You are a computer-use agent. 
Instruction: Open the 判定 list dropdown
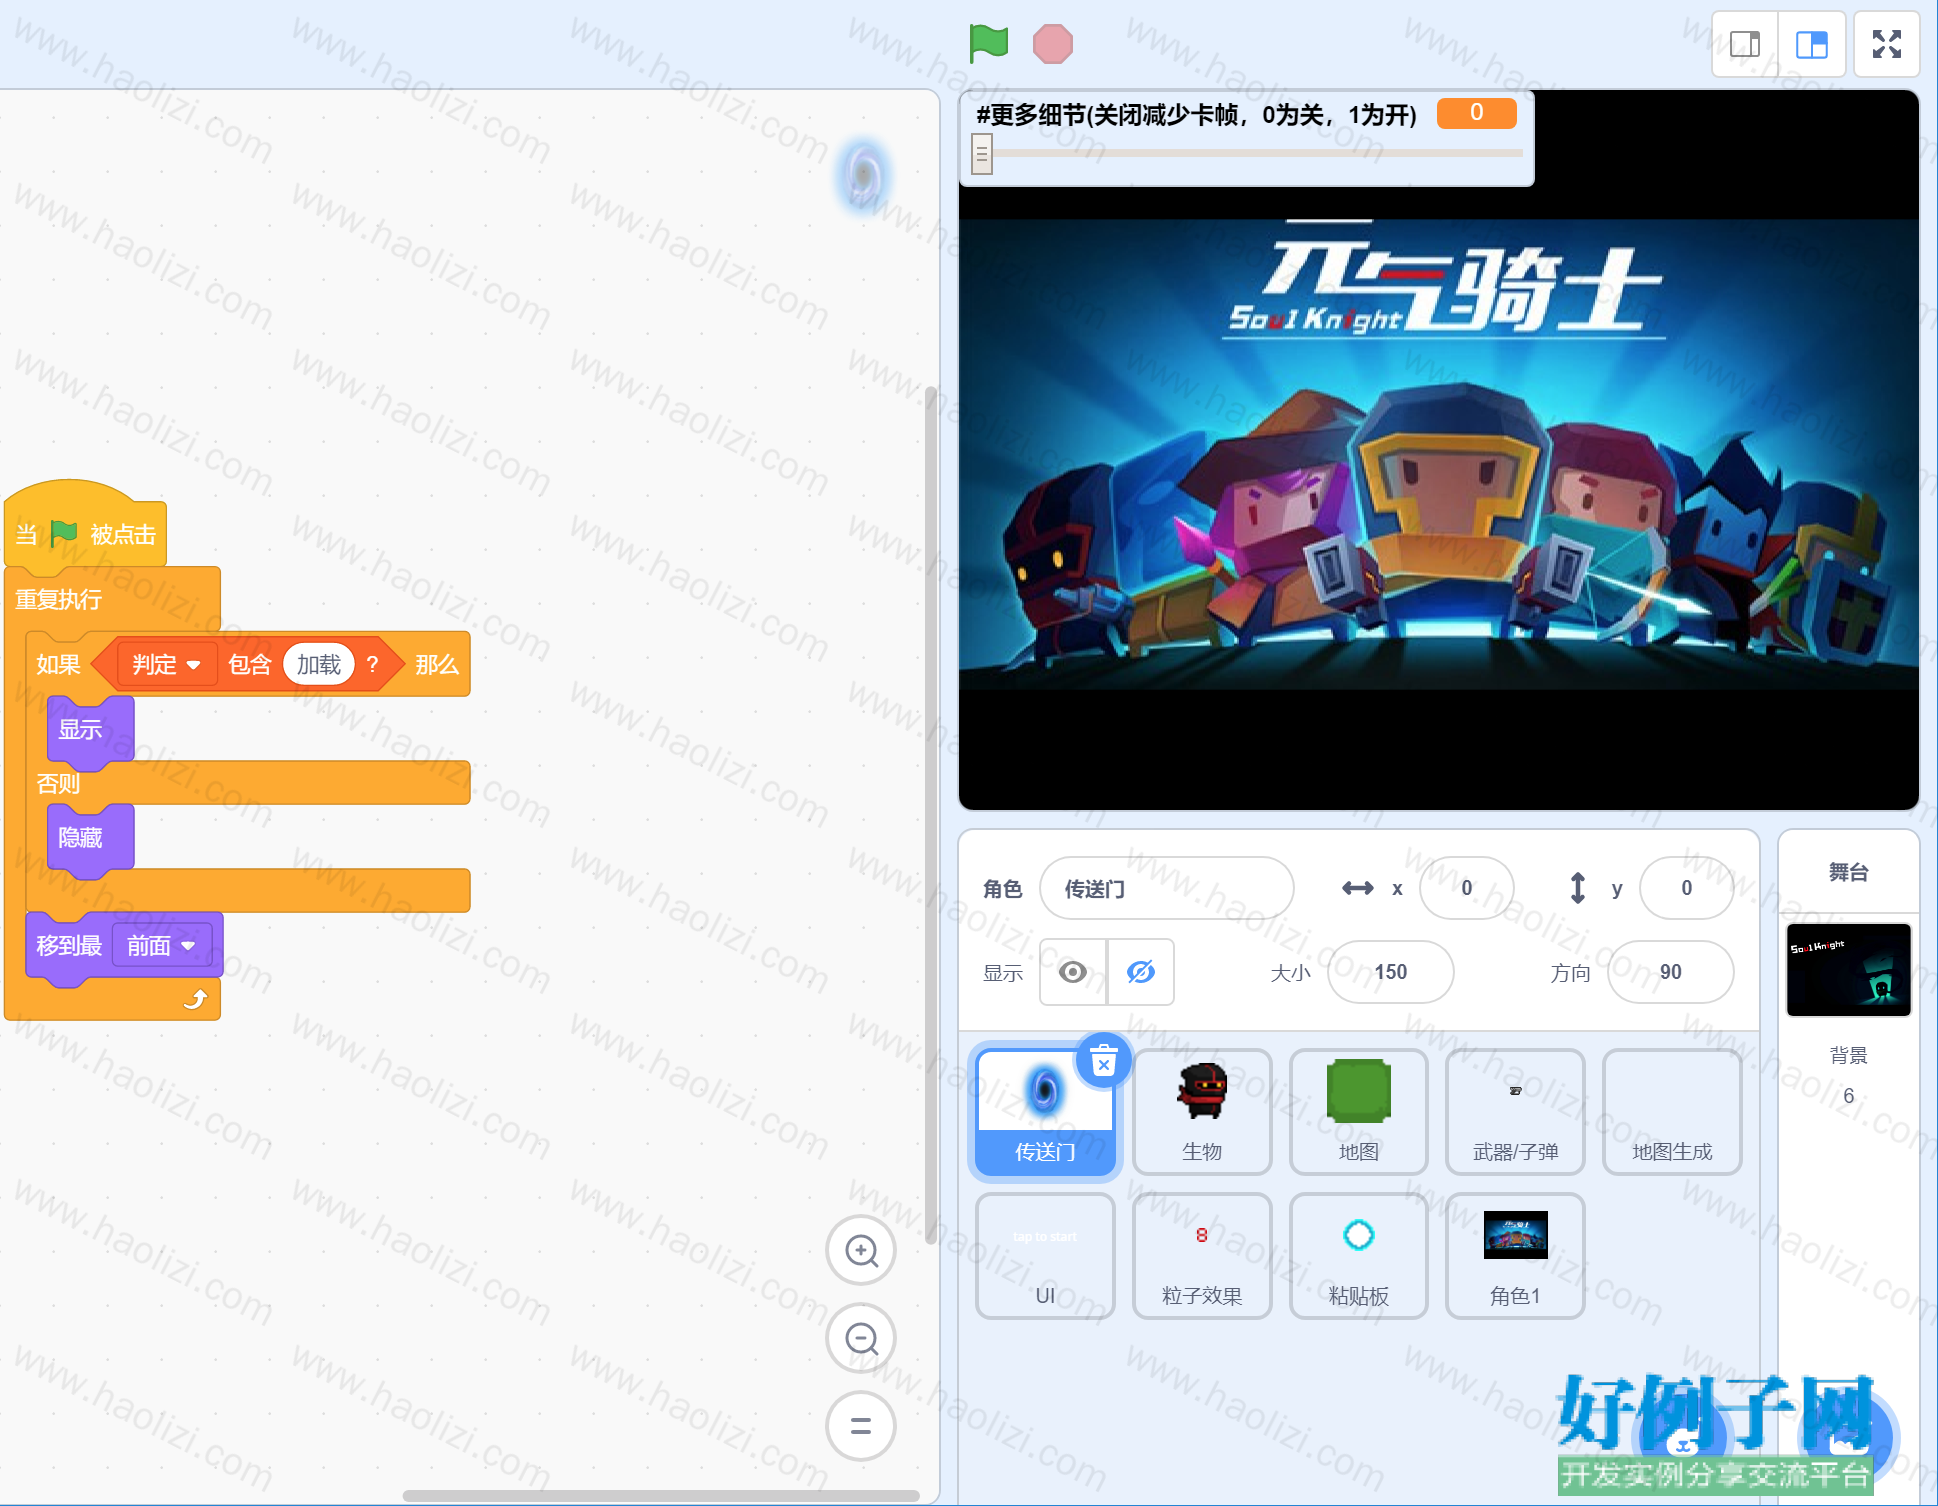pyautogui.click(x=167, y=665)
